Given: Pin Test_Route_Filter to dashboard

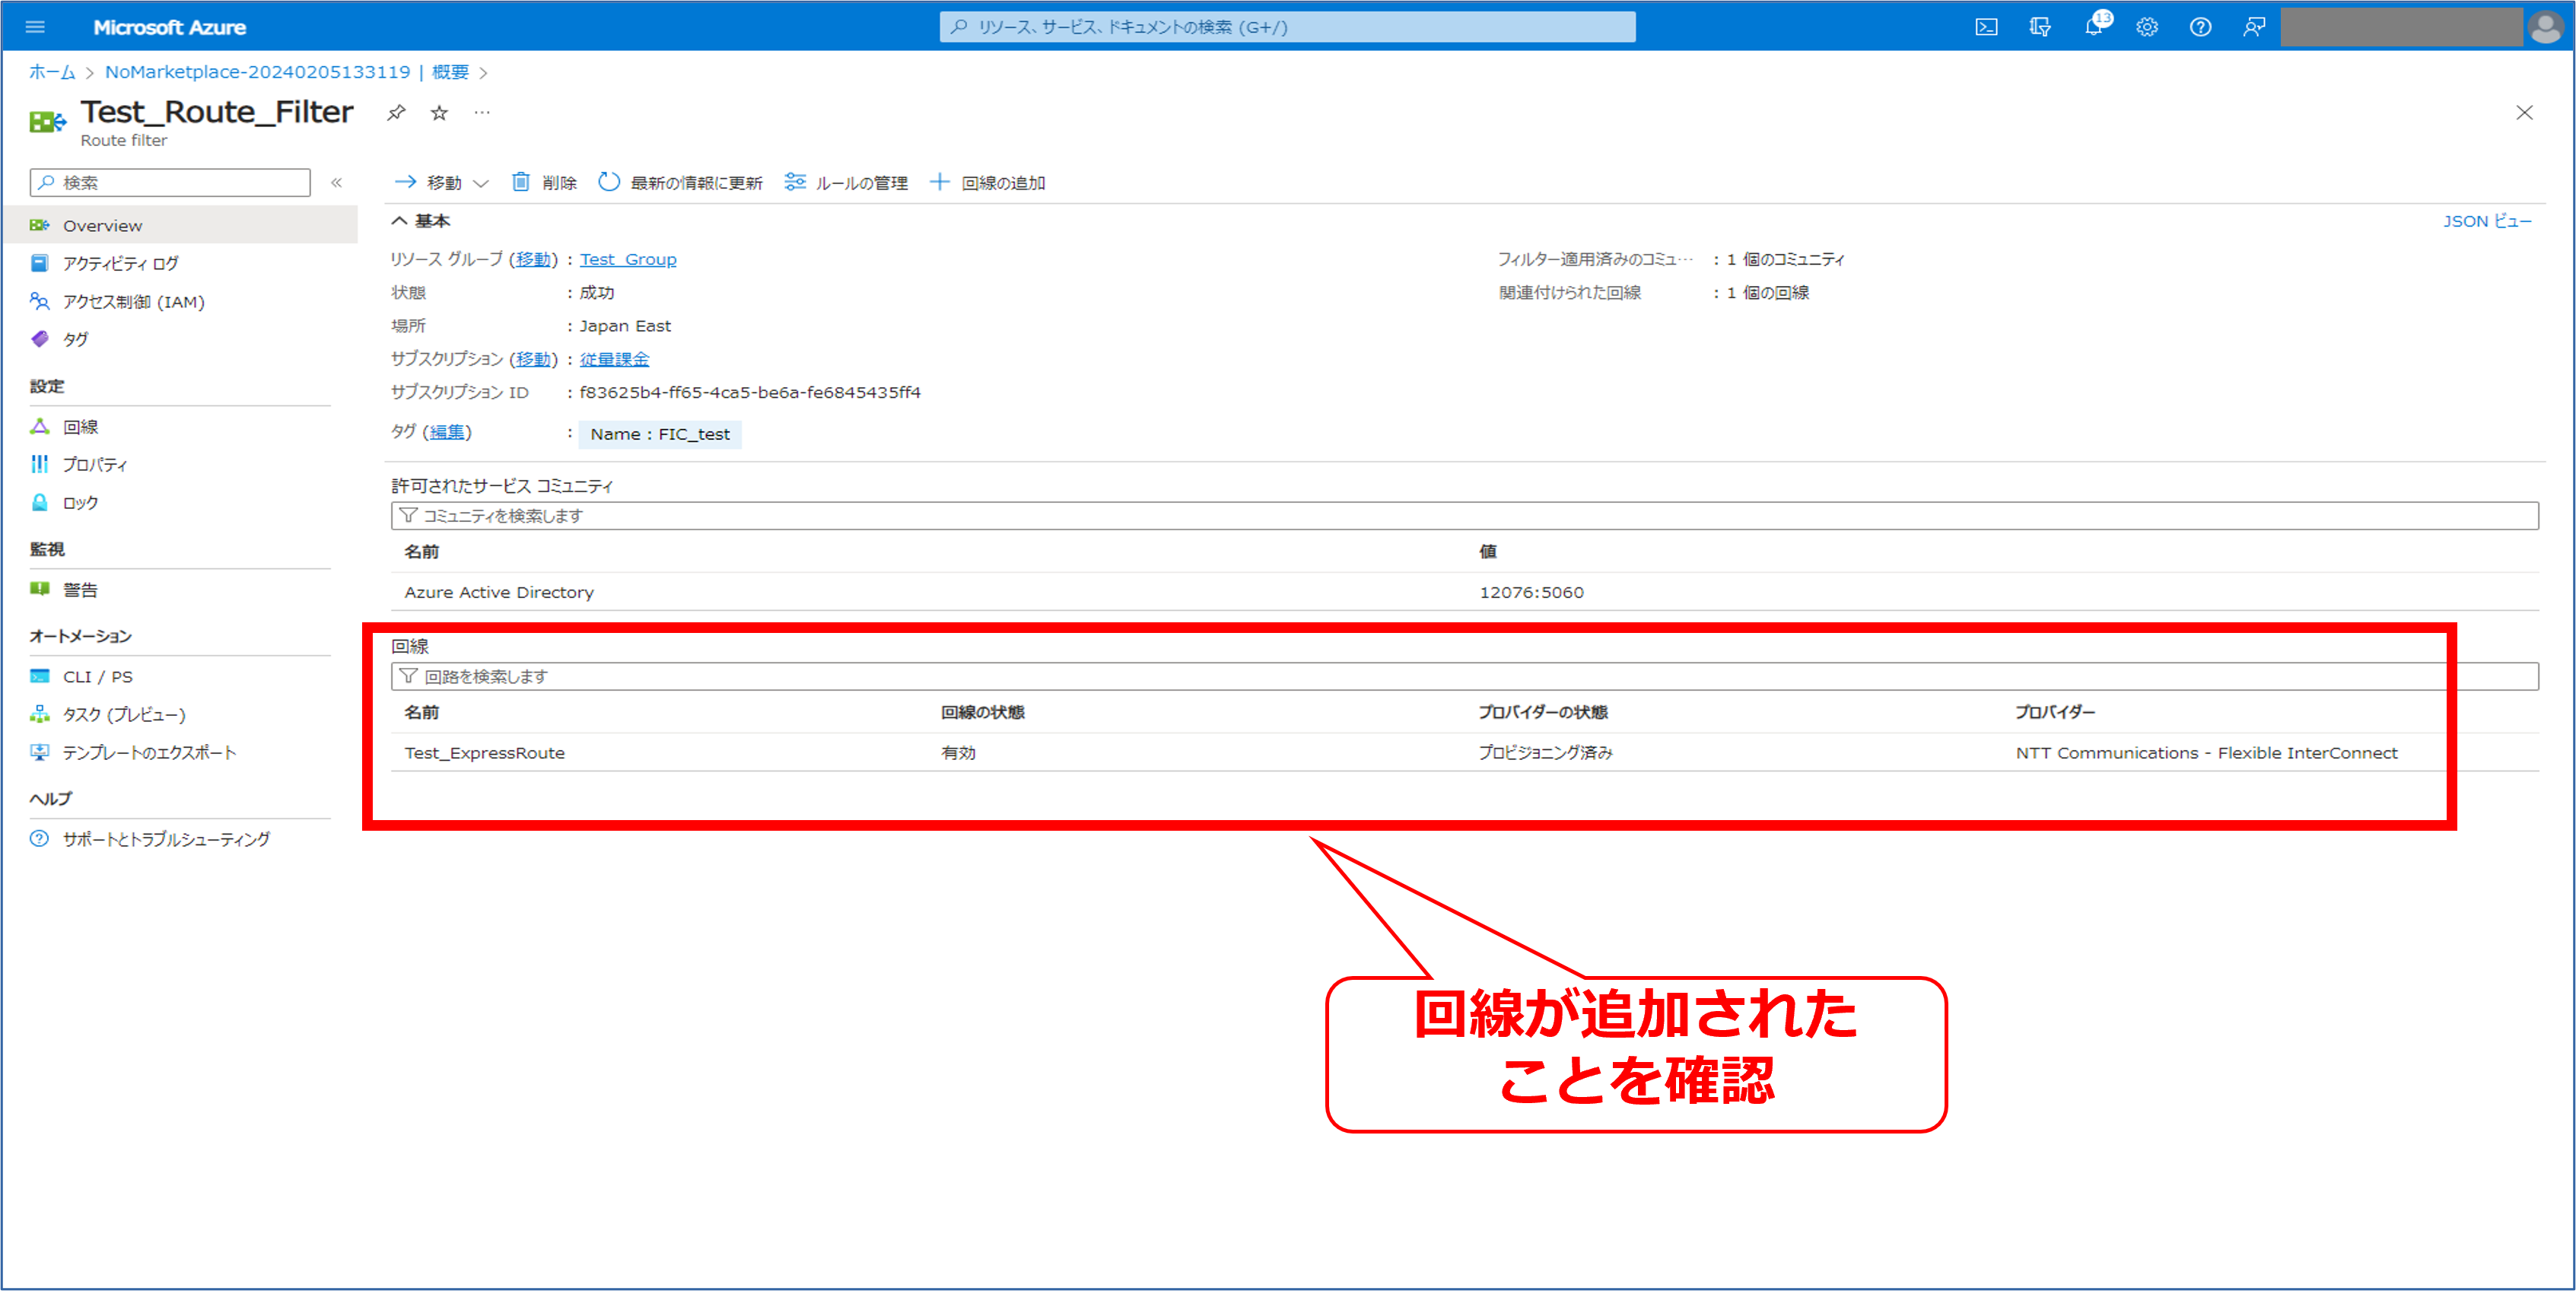Looking at the screenshot, I should tap(396, 113).
